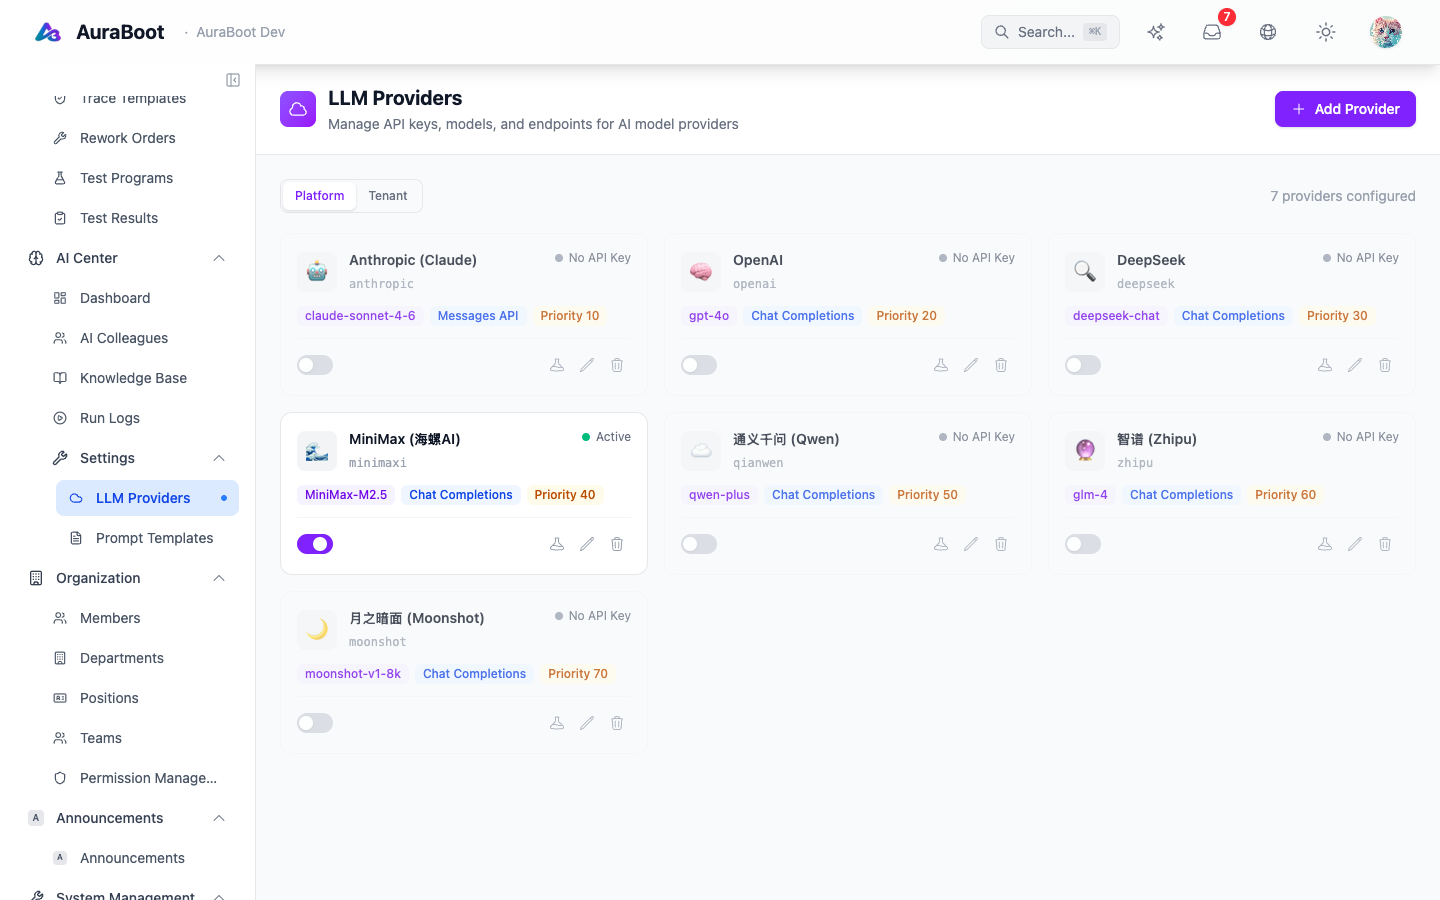Enable the DeepSeek provider toggle
Viewport: 1440px width, 900px height.
click(1083, 365)
